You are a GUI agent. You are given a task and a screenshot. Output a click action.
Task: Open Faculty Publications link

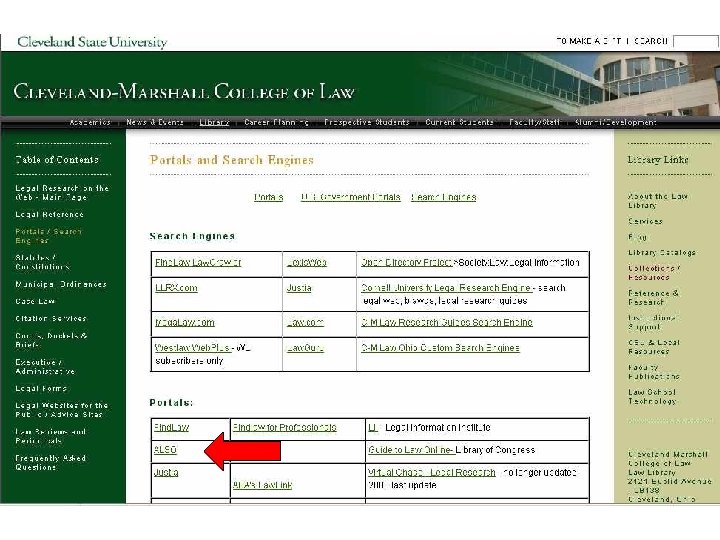(x=654, y=372)
